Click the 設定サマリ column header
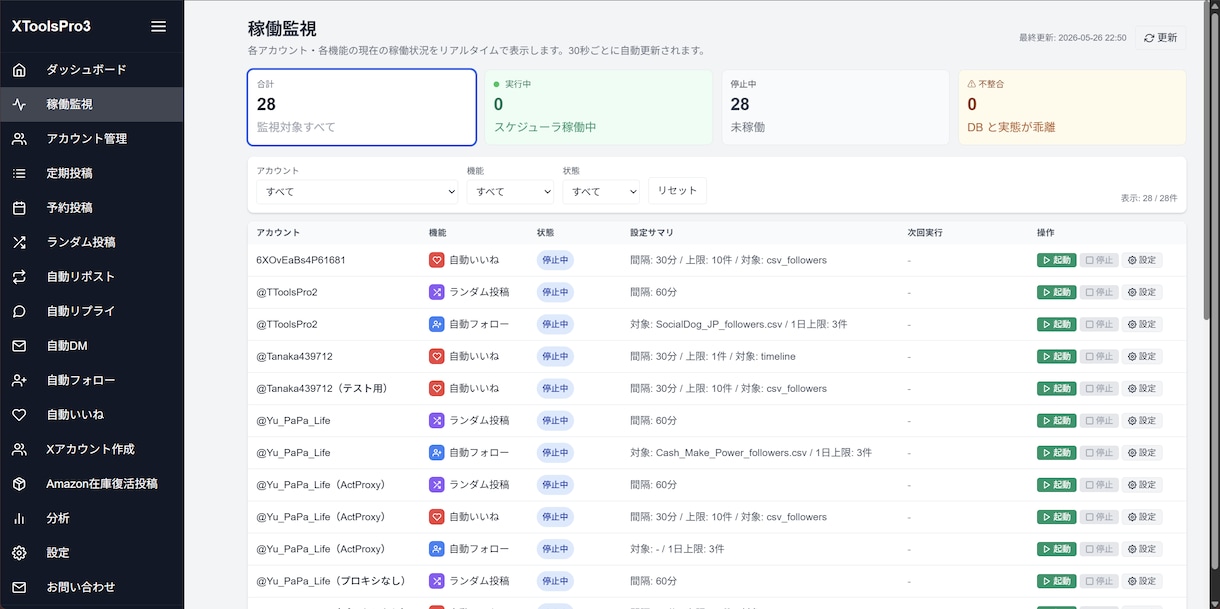The height and width of the screenshot is (609, 1220). point(652,232)
